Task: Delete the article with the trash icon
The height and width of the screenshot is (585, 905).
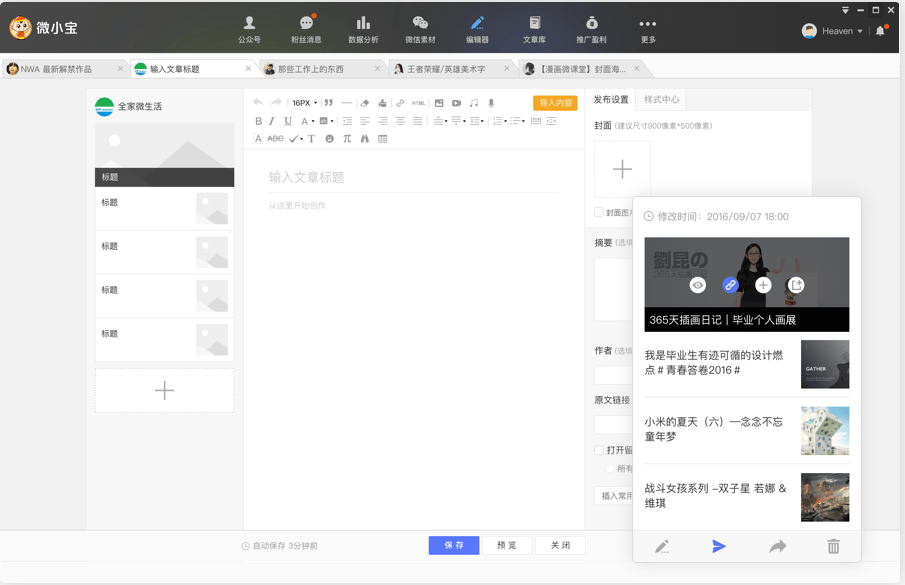Action: (835, 547)
